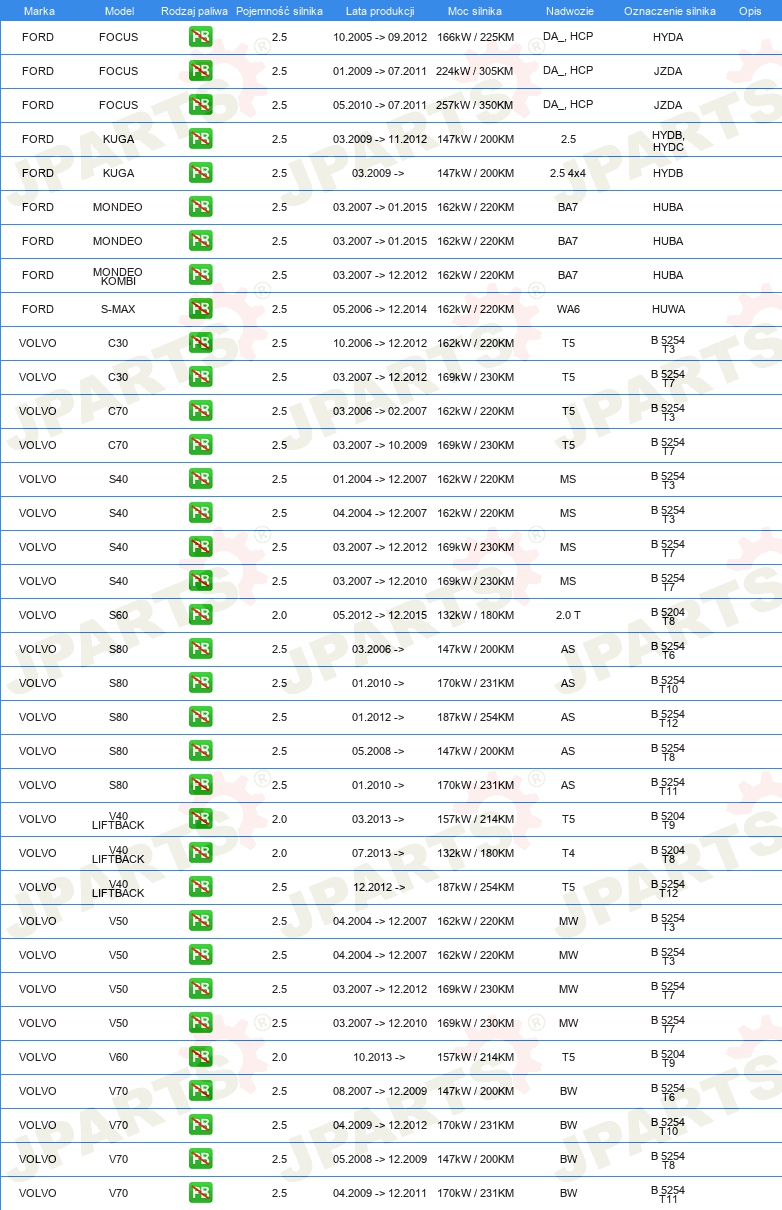This screenshot has width=782, height=1210.
Task: Click the JZDA cell in 350KM Focus row
Action: click(668, 105)
